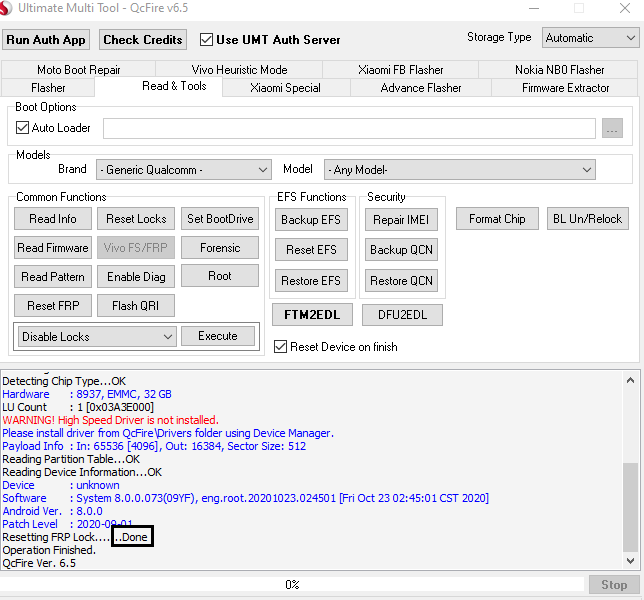Click the Format Chip button
The height and width of the screenshot is (600, 644).
point(497,219)
